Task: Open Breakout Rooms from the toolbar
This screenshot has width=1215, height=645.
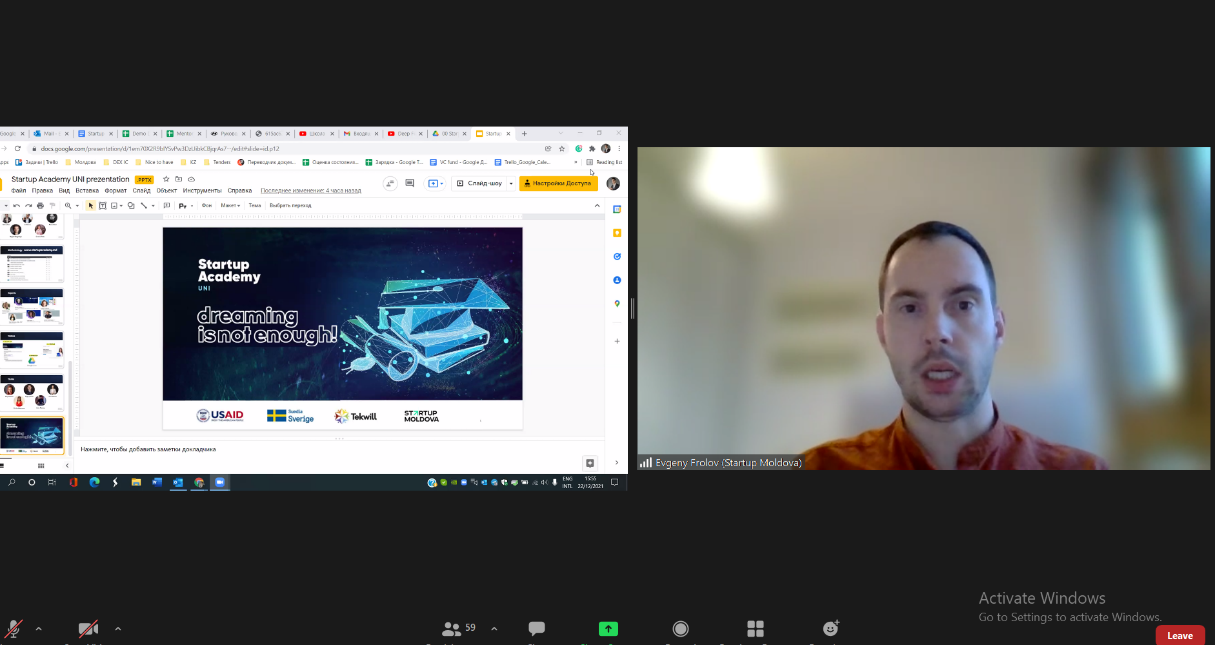Action: [756, 629]
